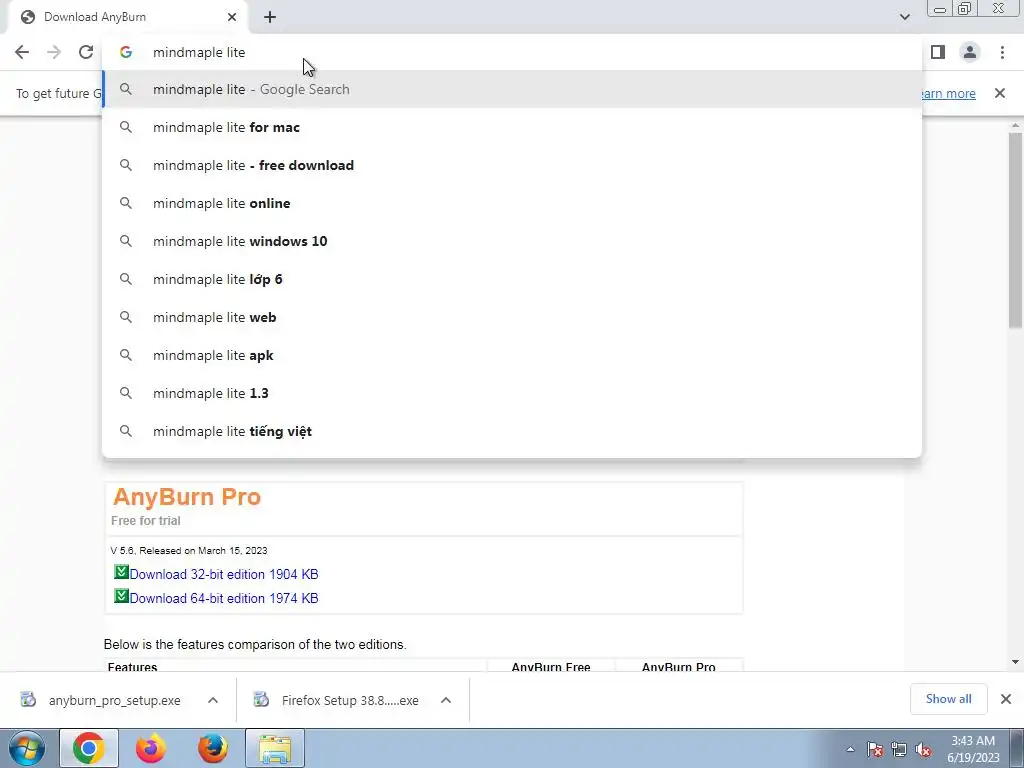
Task: Close the Download AnyBurn tab
Action: [x=232, y=17]
